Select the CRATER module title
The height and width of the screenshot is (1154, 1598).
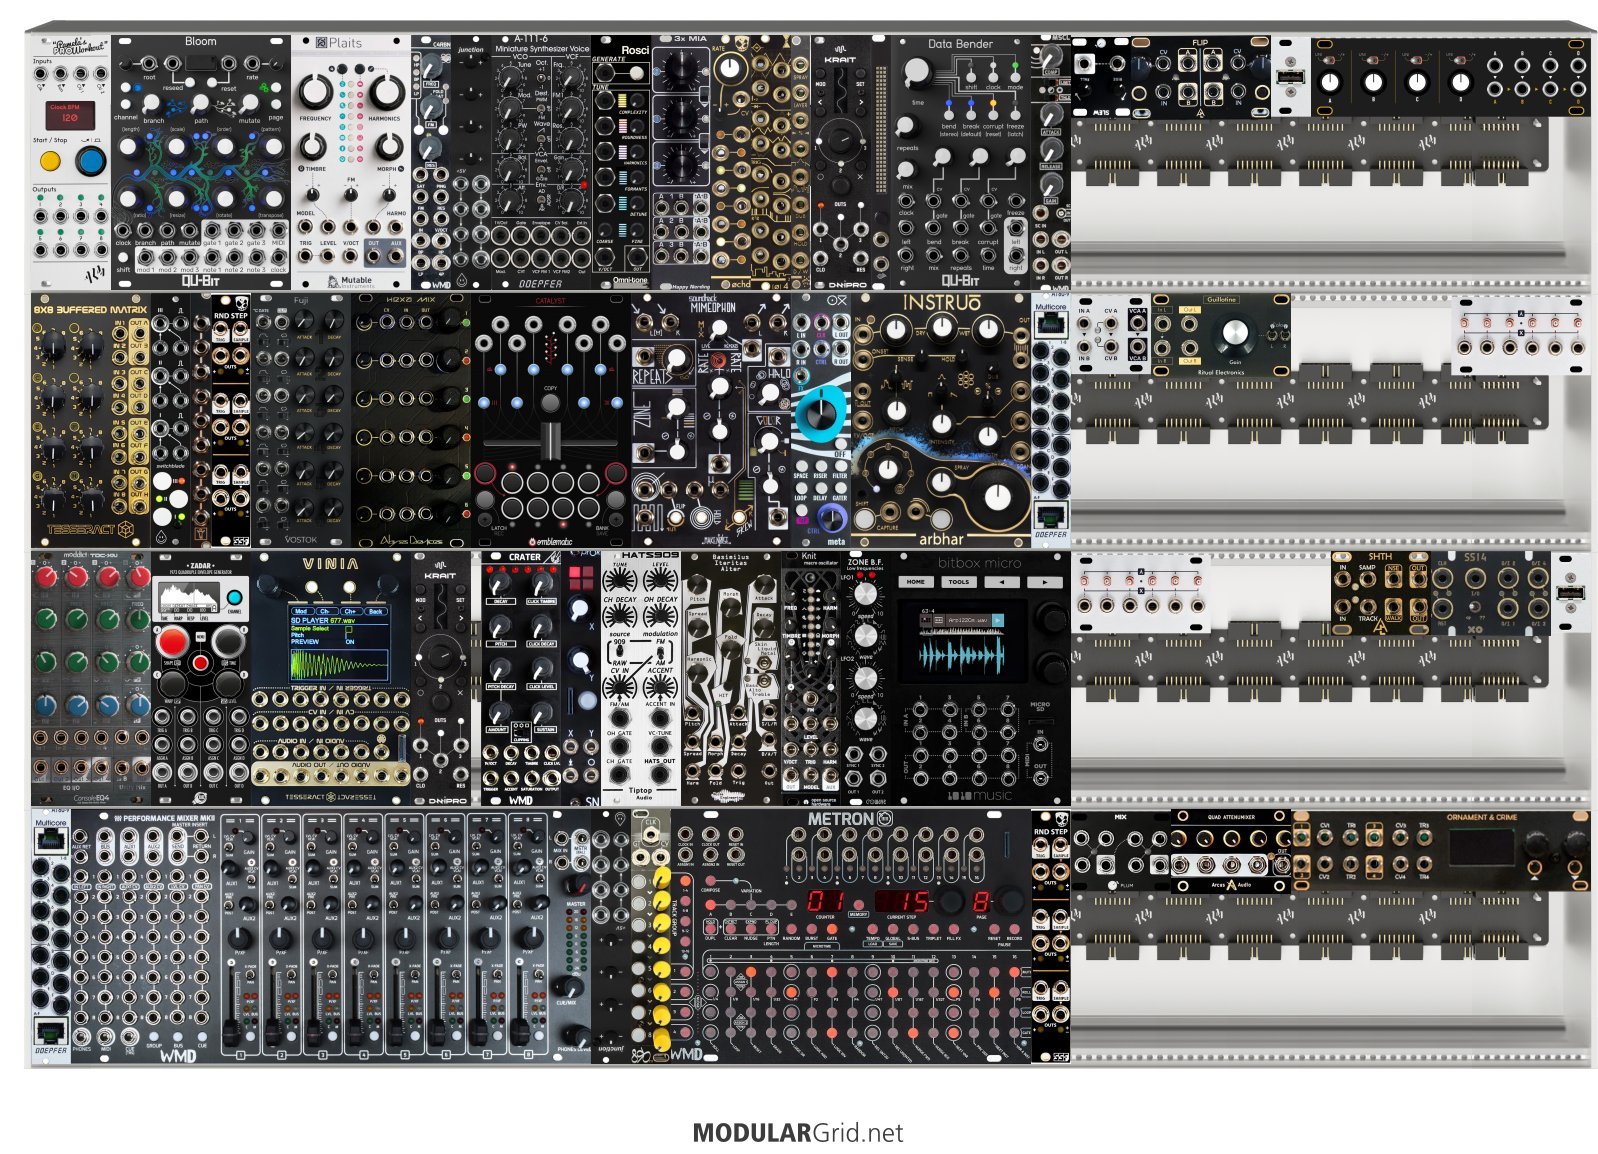click(524, 557)
